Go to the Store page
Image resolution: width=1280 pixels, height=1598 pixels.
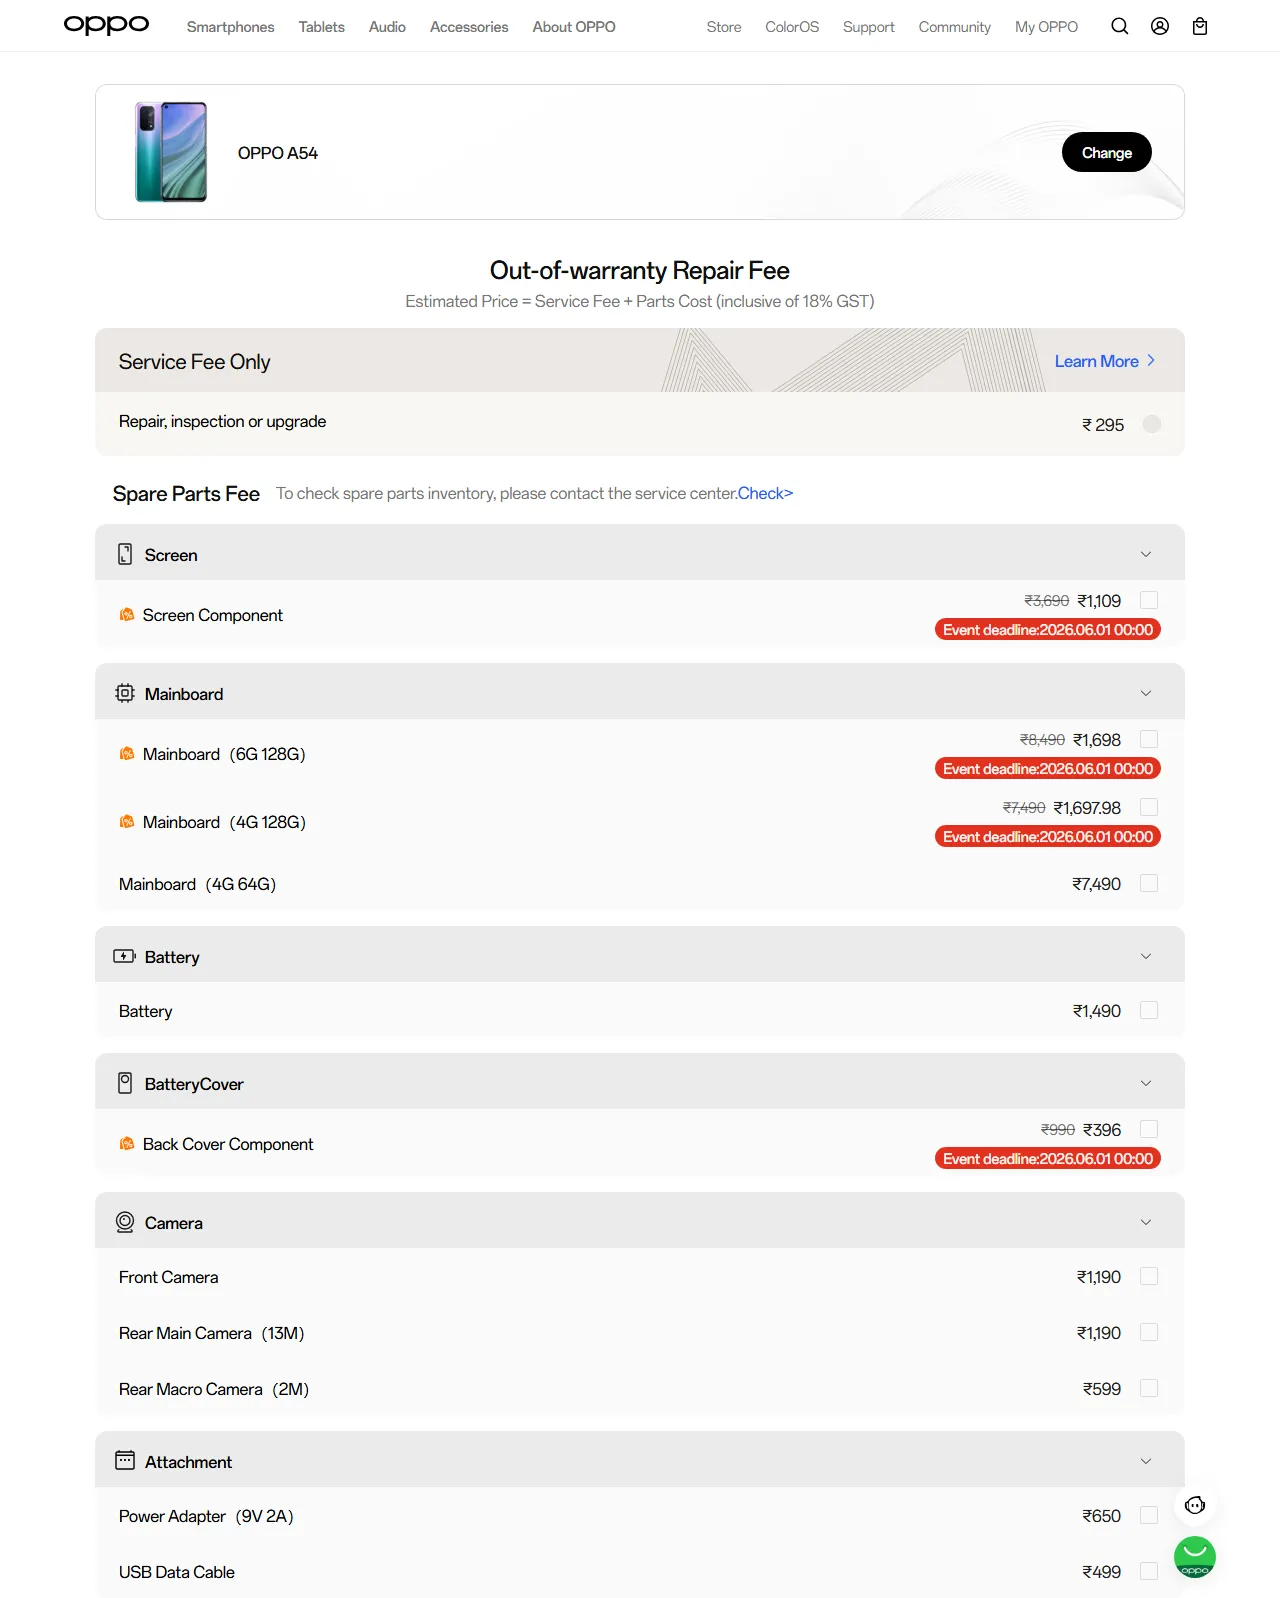click(724, 27)
